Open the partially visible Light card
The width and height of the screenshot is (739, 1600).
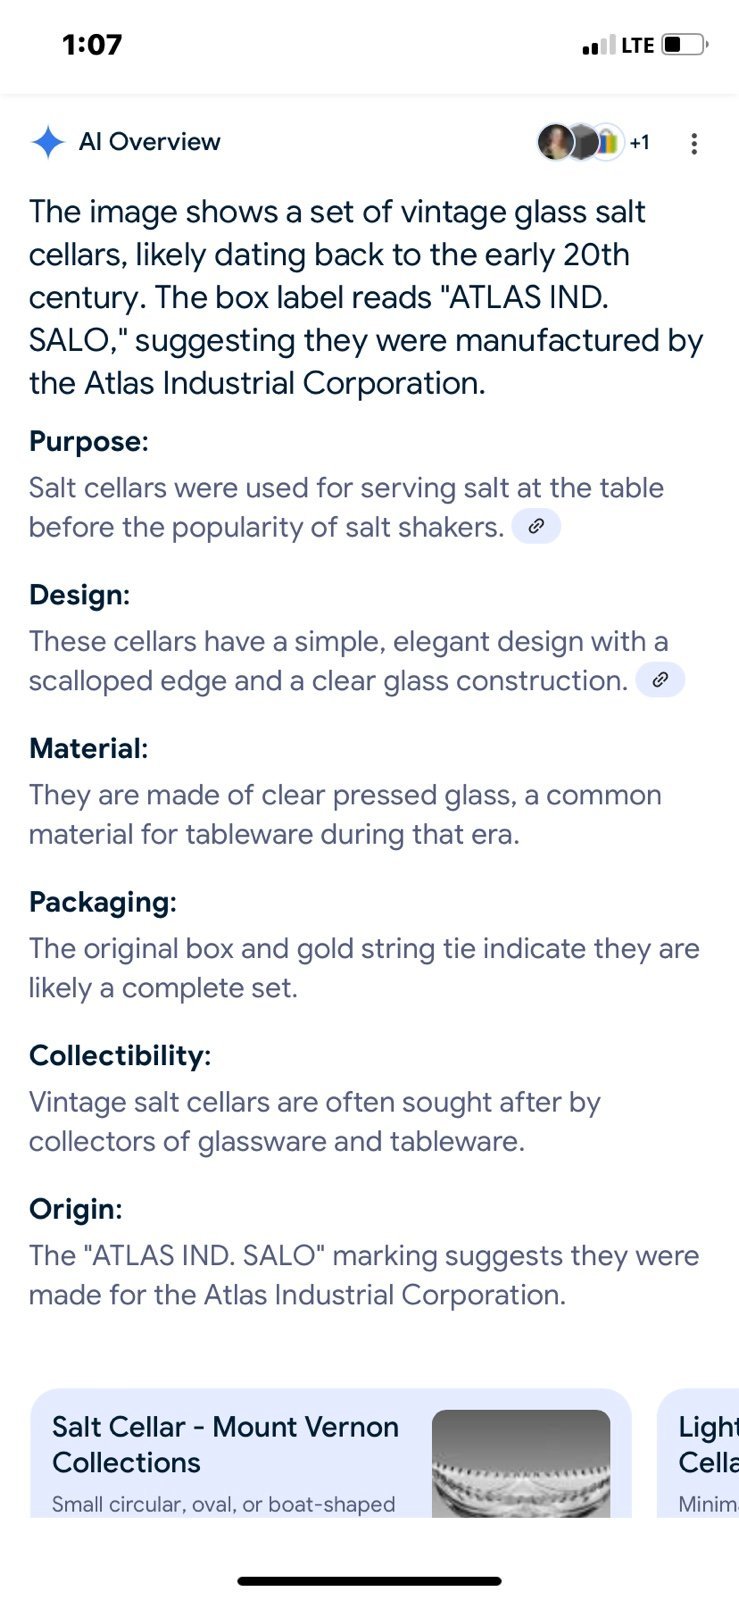(698, 1453)
